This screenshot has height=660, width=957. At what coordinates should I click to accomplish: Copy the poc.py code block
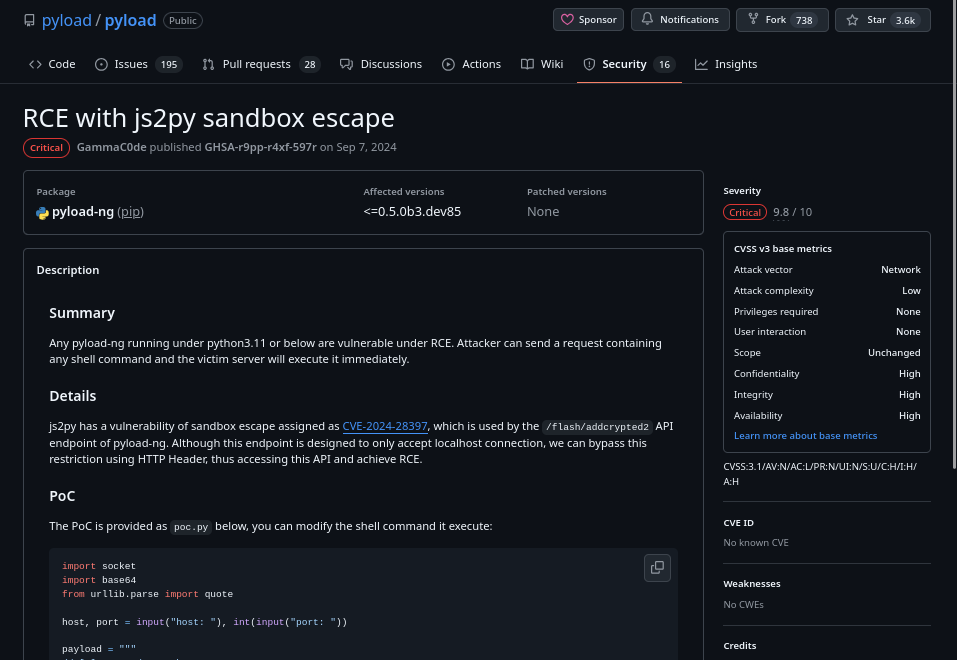(x=657, y=567)
